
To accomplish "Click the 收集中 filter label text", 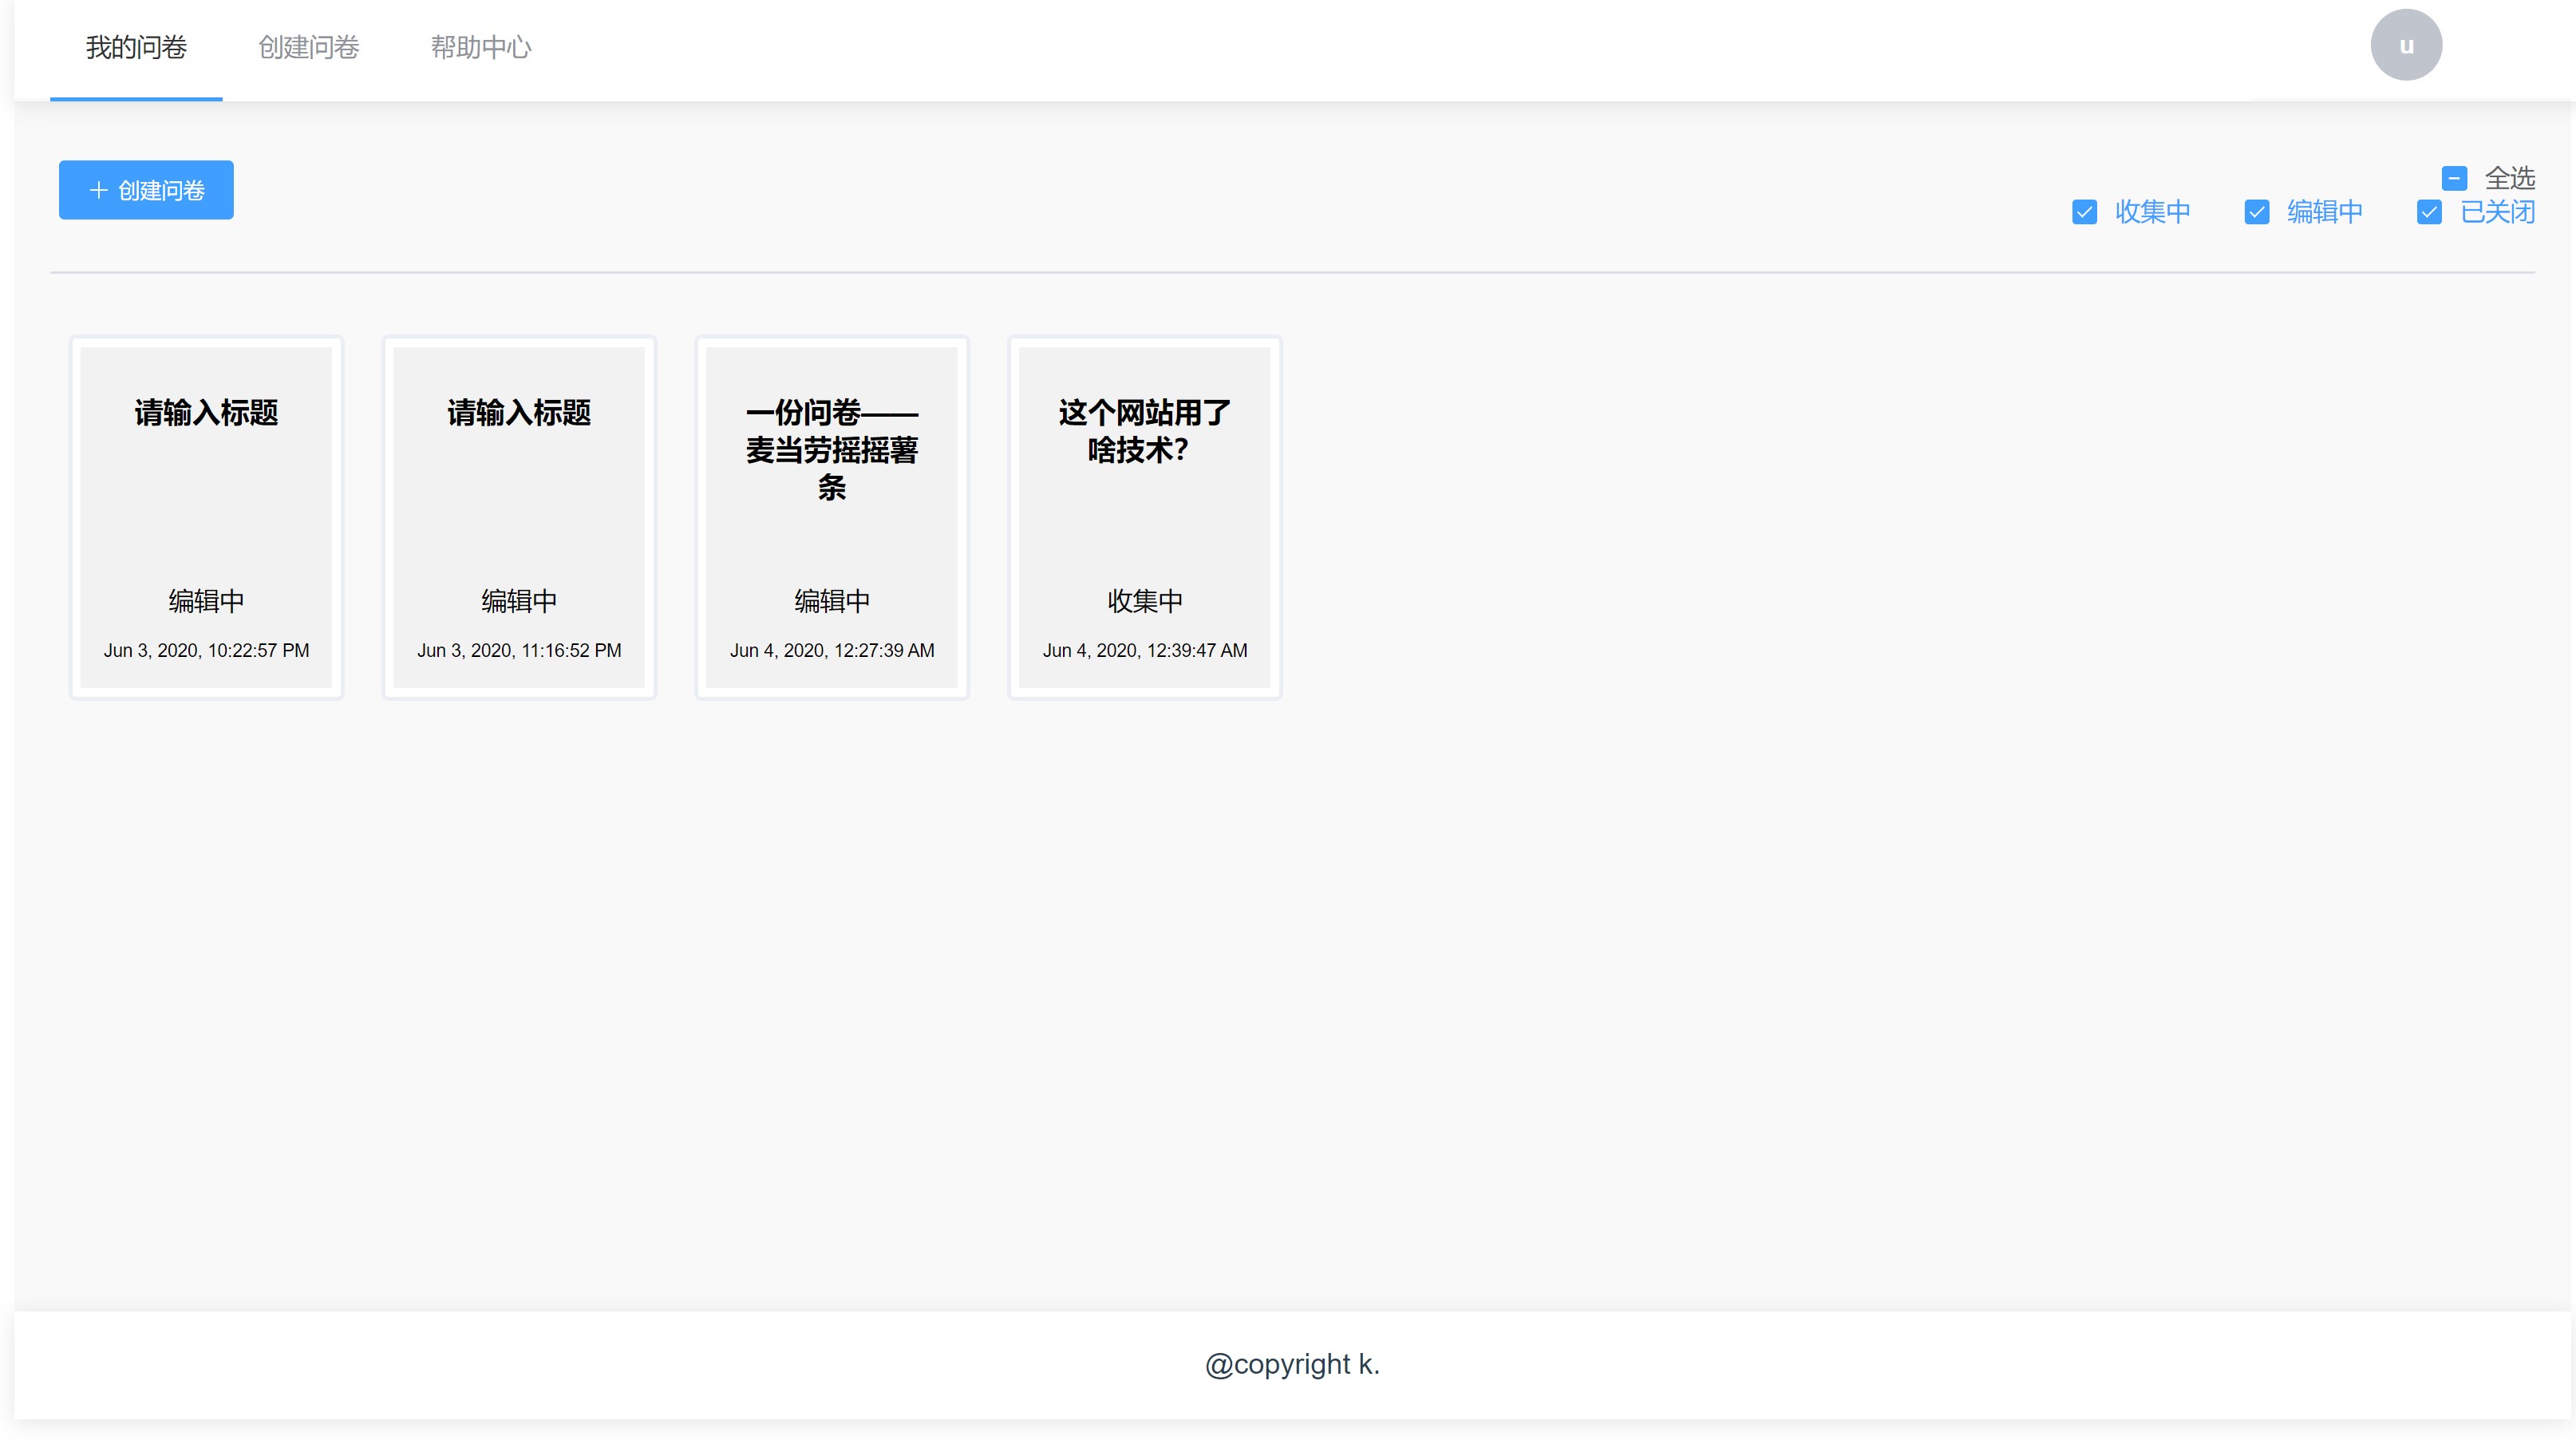I will click(x=2152, y=212).
